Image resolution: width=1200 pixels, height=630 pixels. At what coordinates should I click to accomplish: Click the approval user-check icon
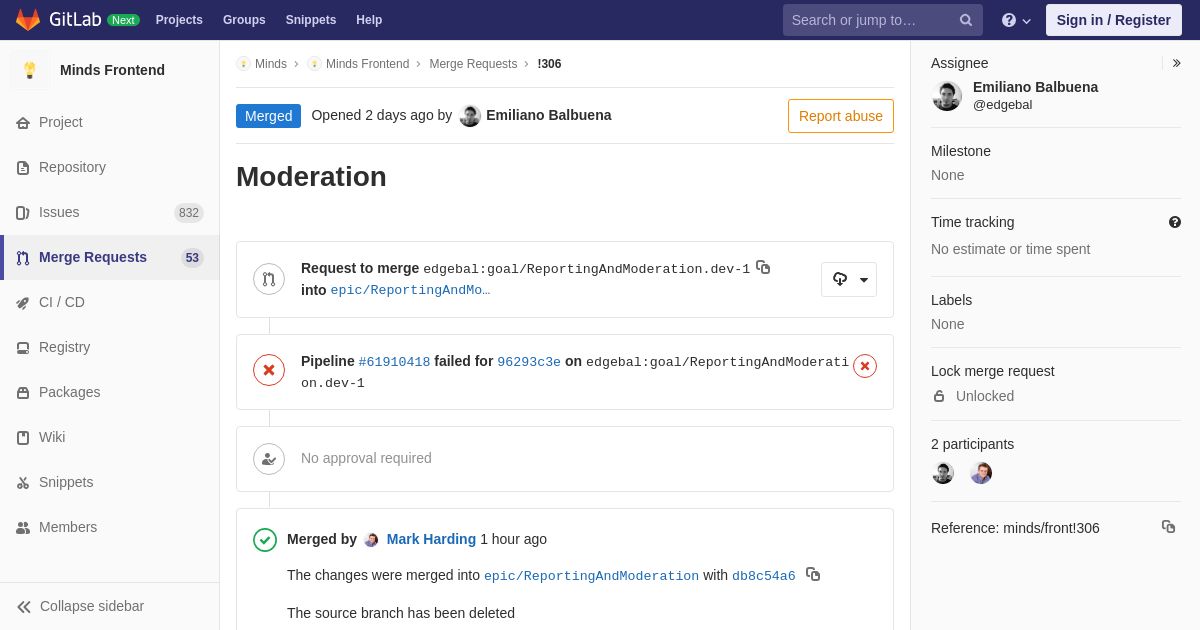pyautogui.click(x=269, y=459)
